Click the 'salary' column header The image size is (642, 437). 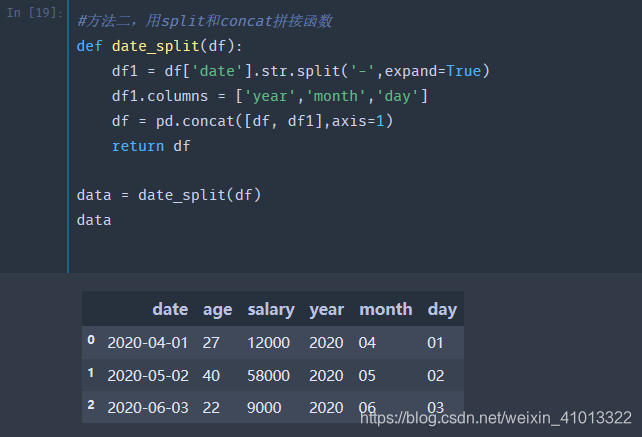(271, 310)
